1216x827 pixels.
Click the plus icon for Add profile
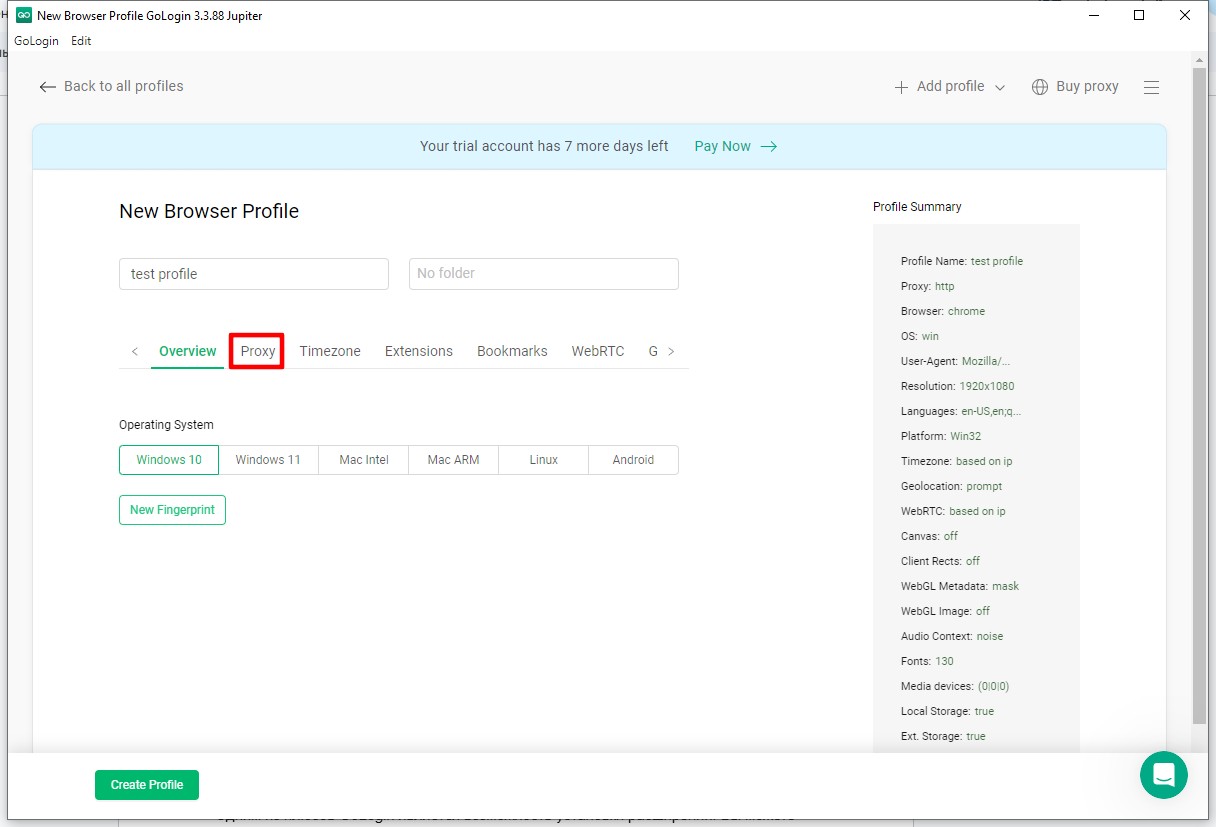click(x=901, y=87)
